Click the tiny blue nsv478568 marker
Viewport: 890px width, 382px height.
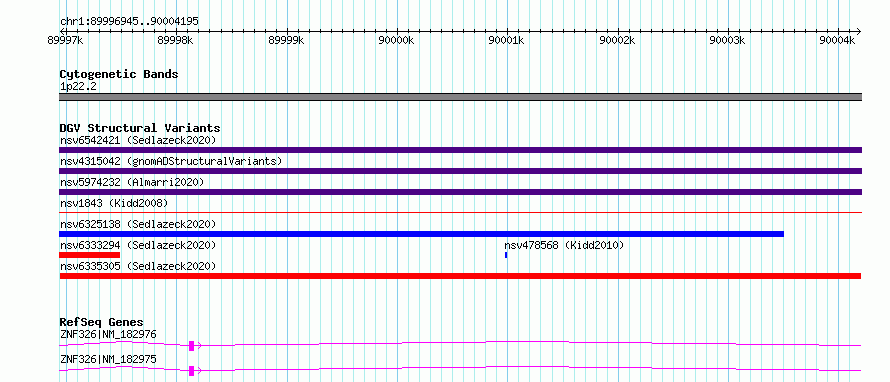coord(506,255)
